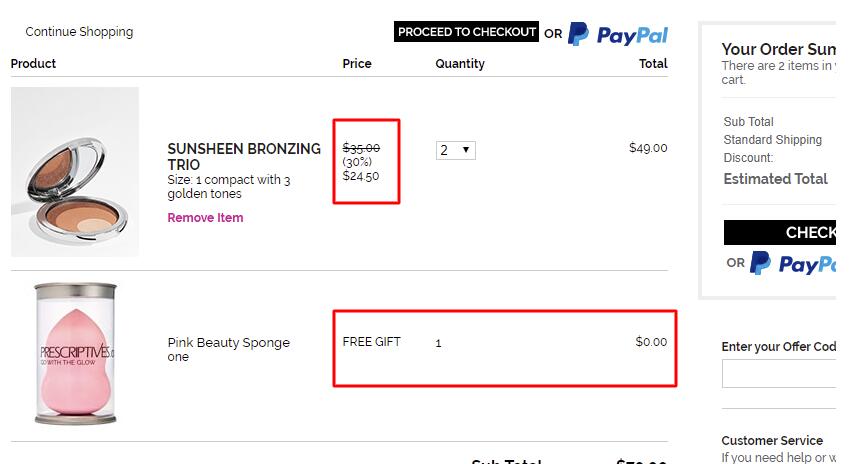
Task: Click the Remove Item link
Action: [x=205, y=218]
